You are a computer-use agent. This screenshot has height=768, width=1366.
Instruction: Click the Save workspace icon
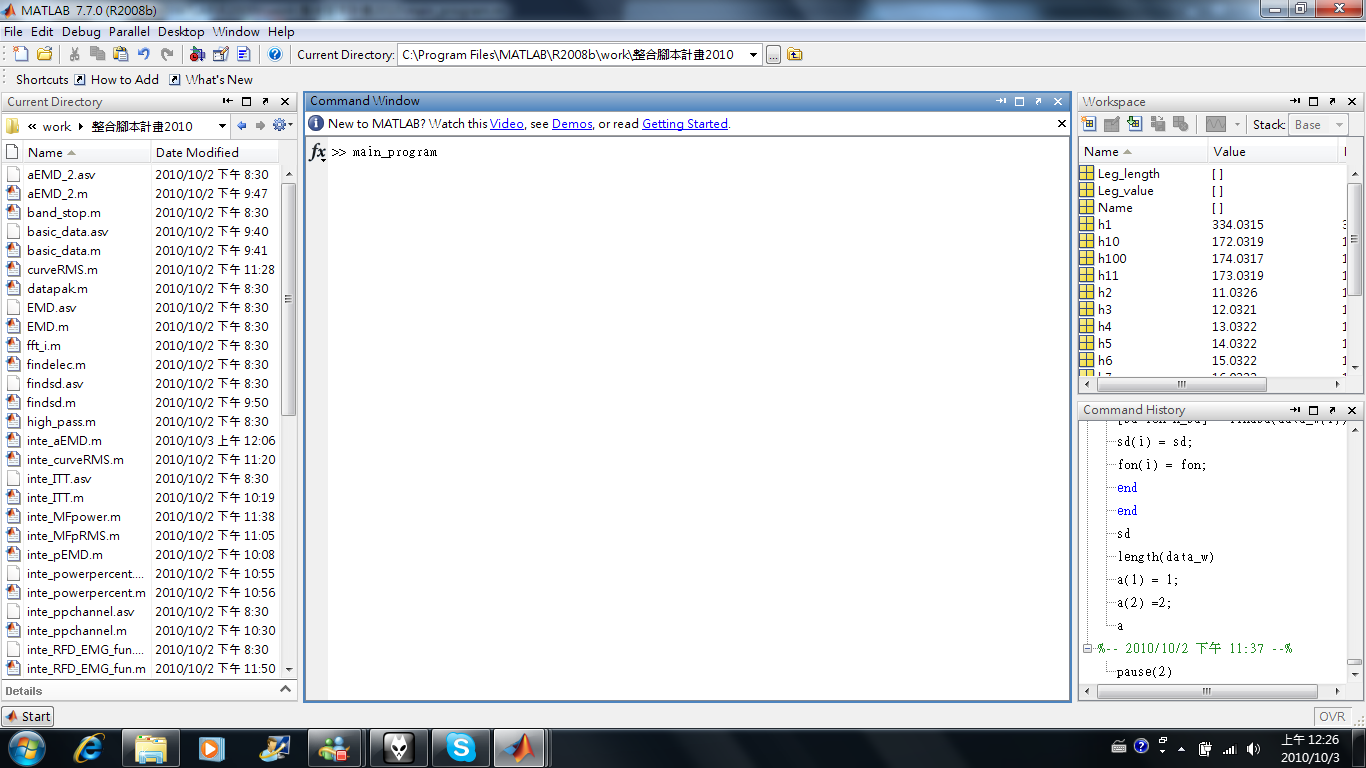coord(1158,124)
